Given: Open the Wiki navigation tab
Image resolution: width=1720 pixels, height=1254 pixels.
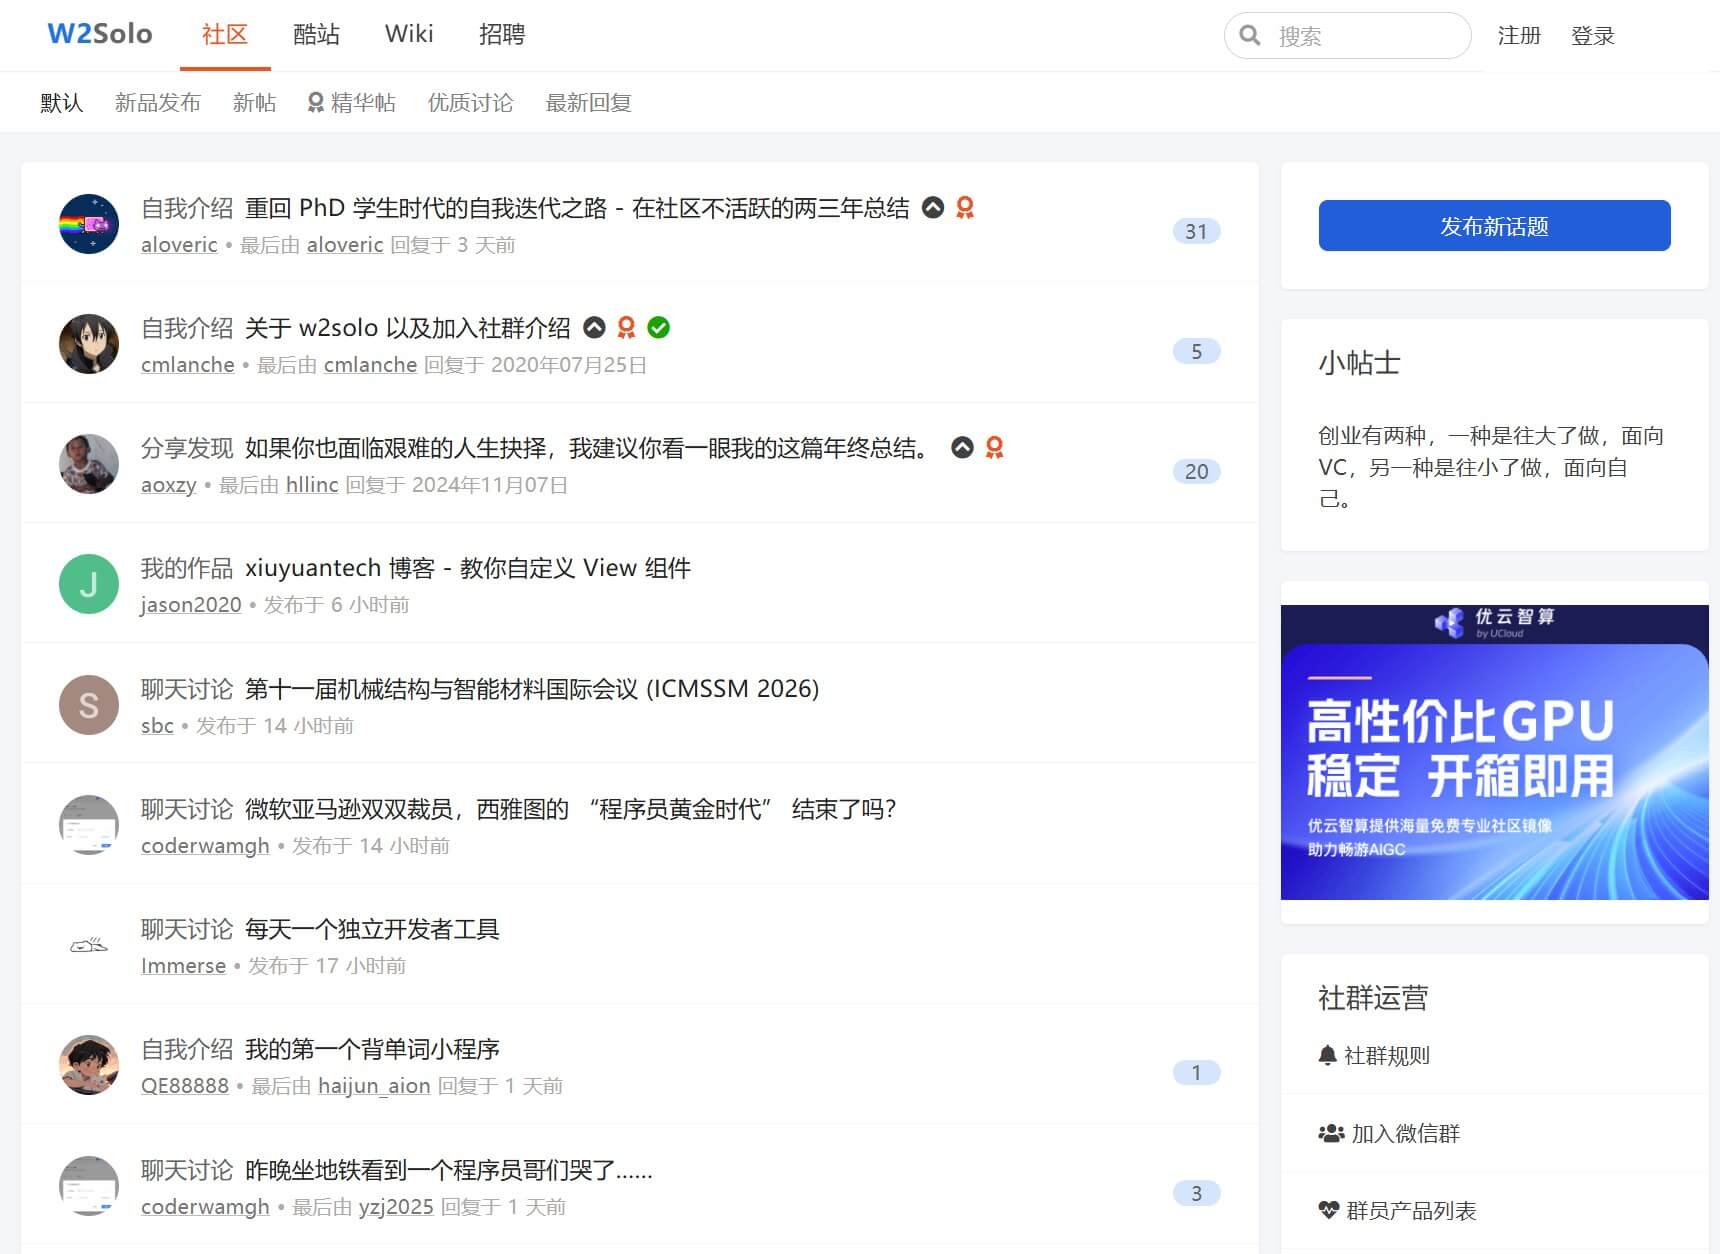Looking at the screenshot, I should [x=409, y=35].
